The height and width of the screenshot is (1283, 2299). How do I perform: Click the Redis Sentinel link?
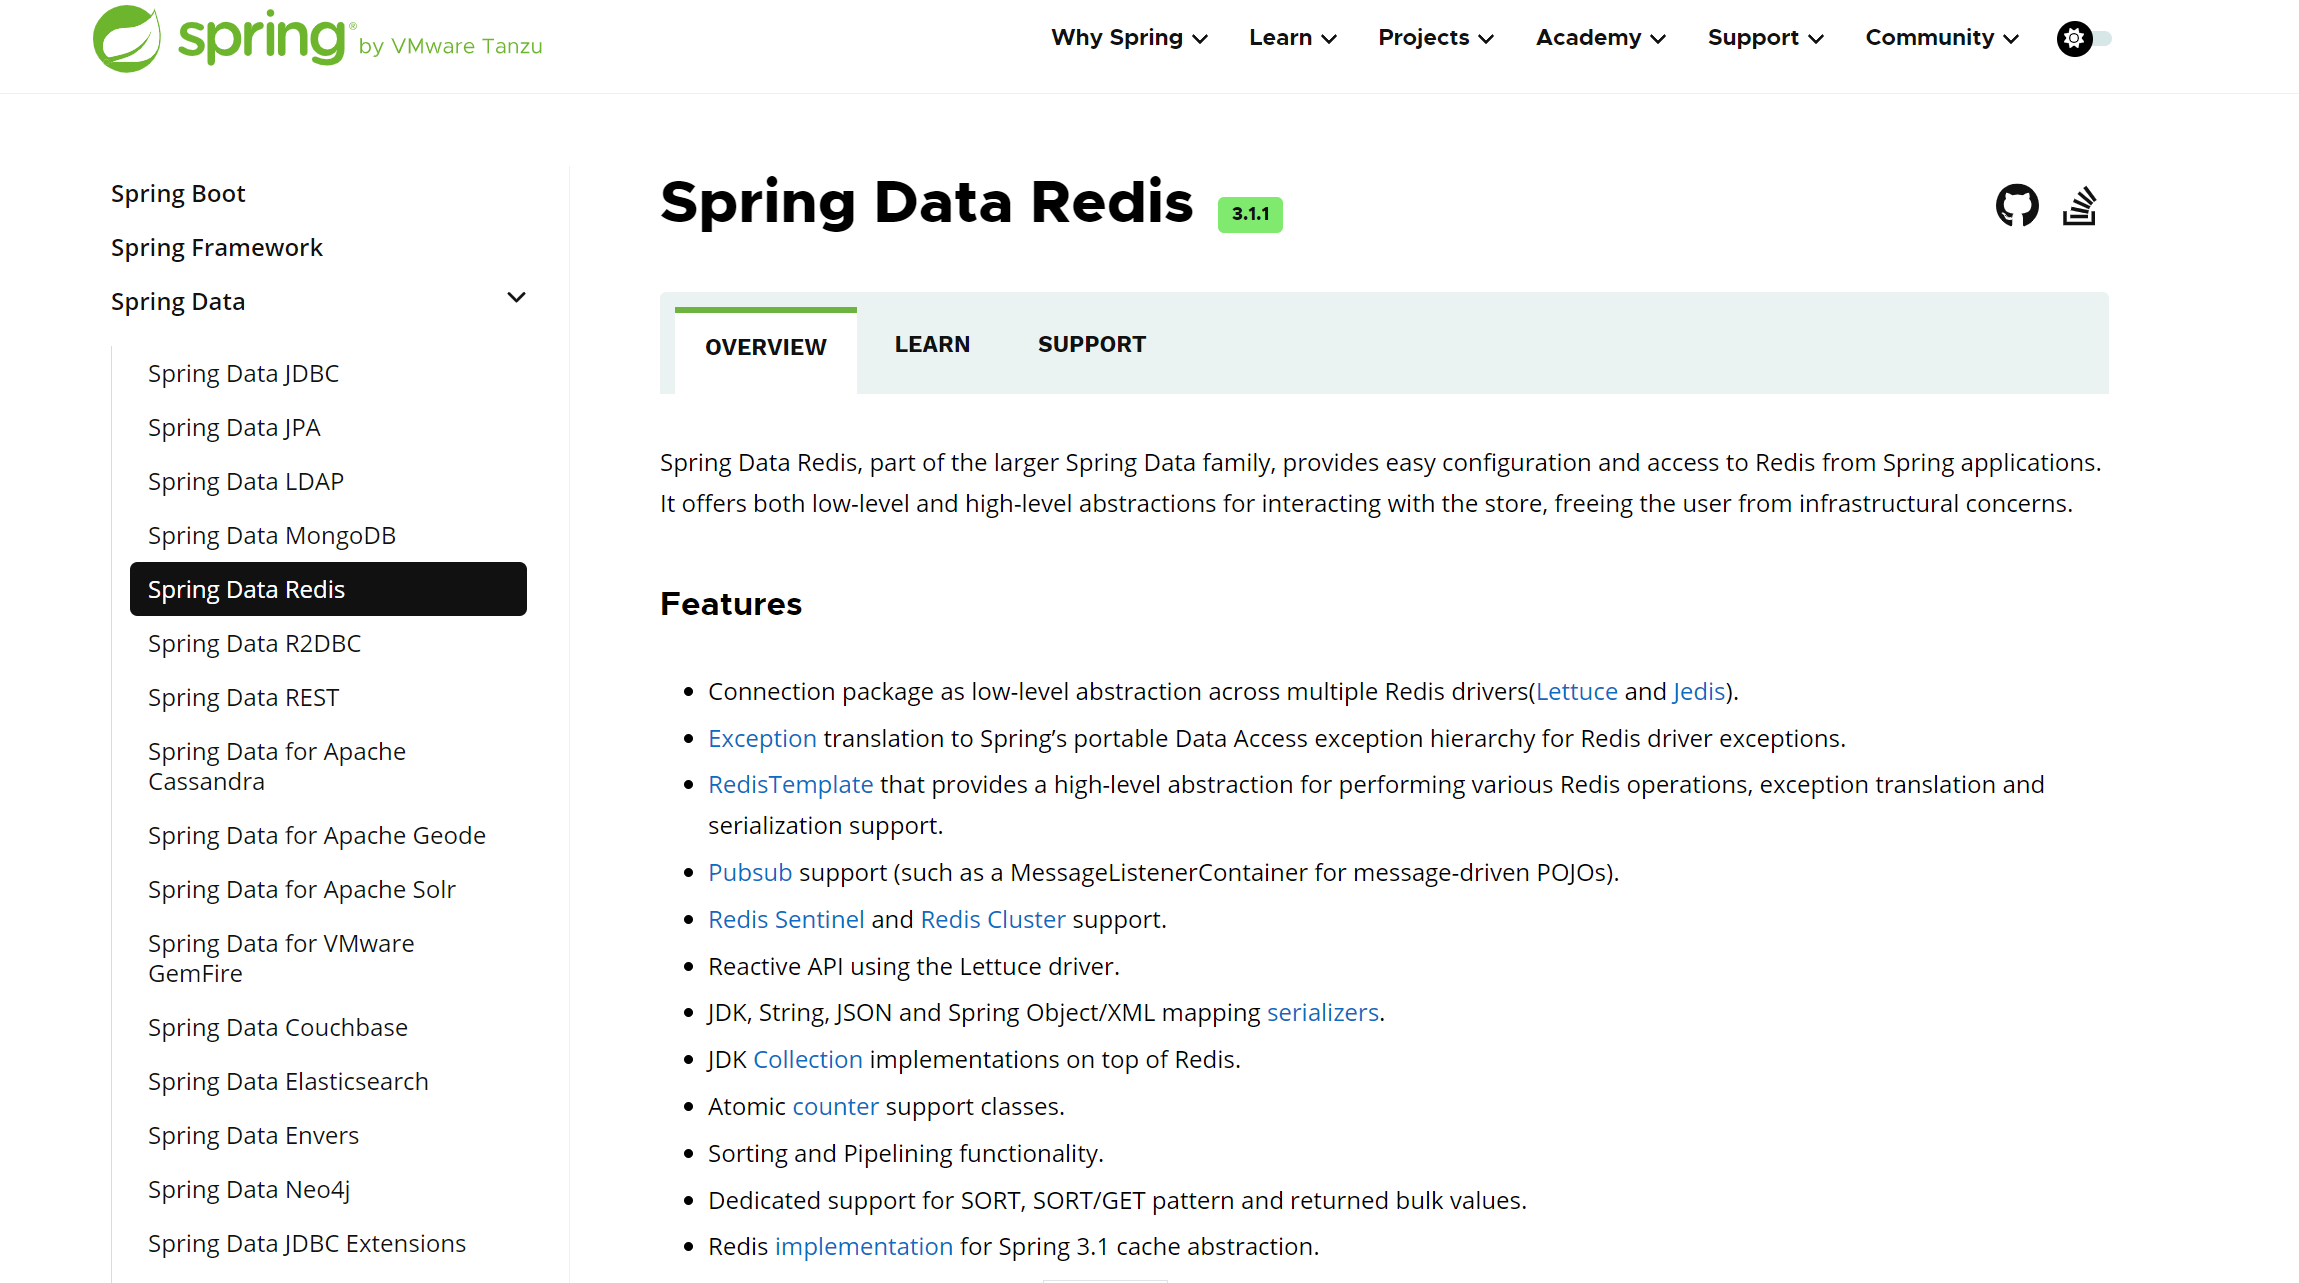click(x=786, y=919)
